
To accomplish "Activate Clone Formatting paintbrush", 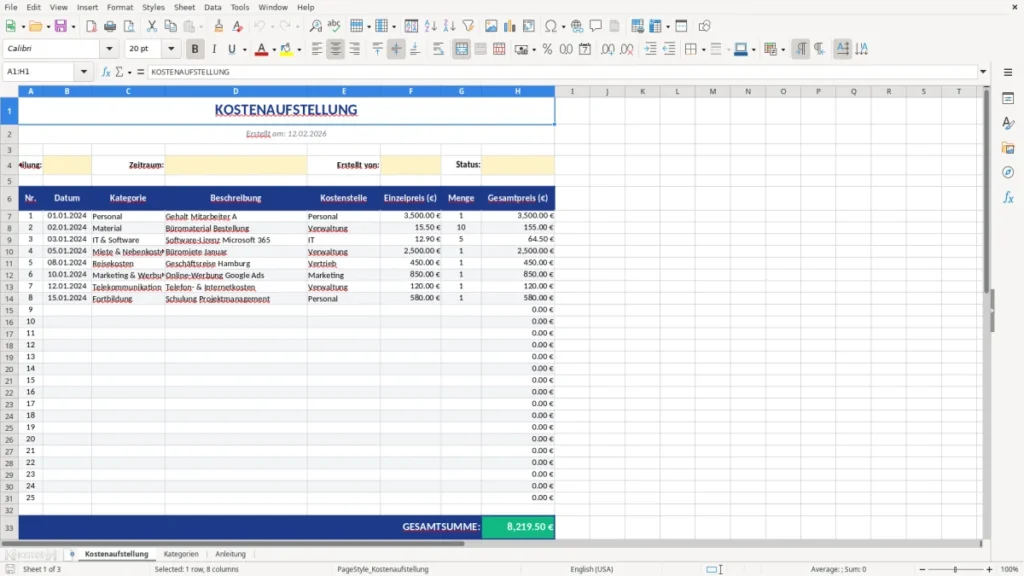I will pos(219,26).
